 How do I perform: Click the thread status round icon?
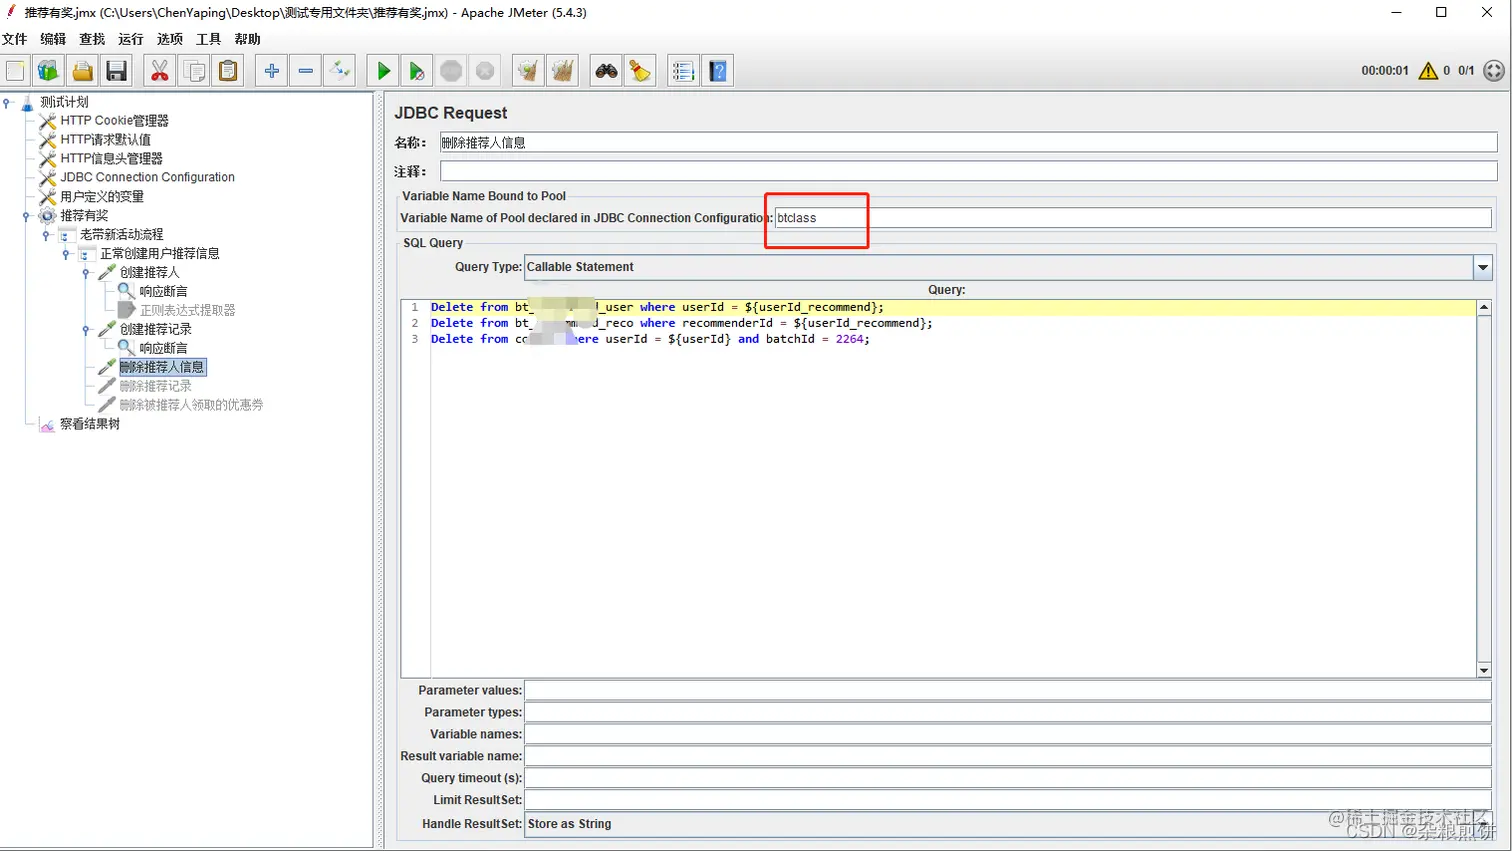click(x=1494, y=71)
